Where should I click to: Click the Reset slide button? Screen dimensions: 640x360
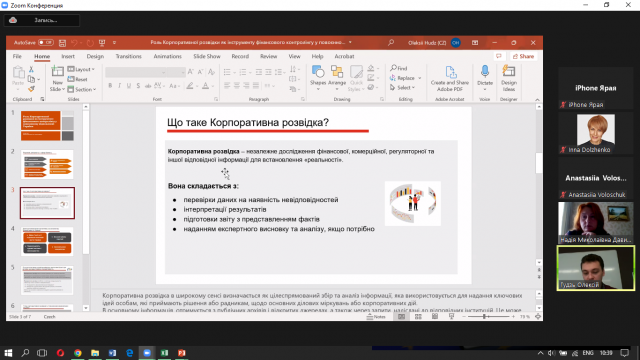[78, 79]
